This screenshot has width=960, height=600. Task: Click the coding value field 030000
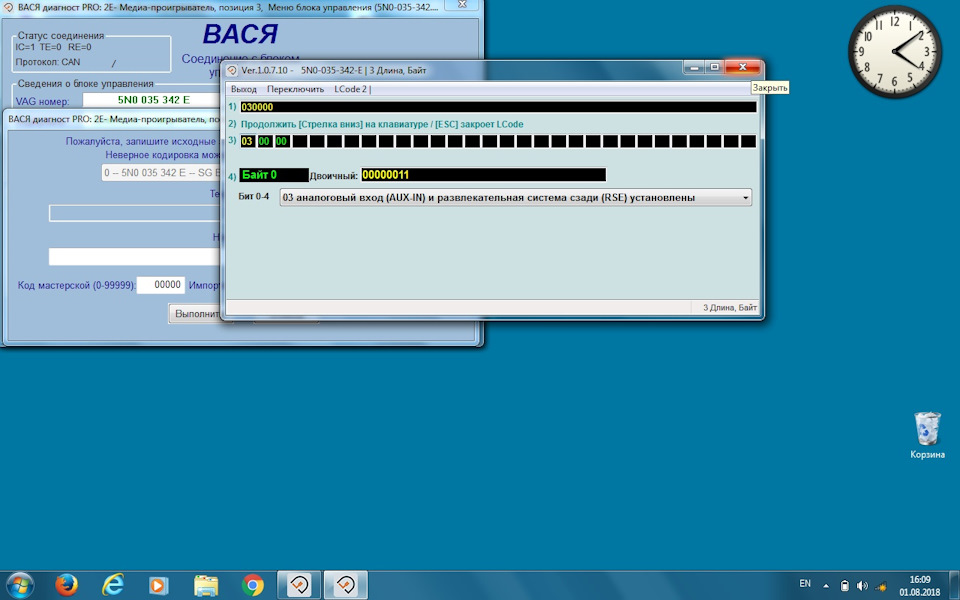point(498,107)
